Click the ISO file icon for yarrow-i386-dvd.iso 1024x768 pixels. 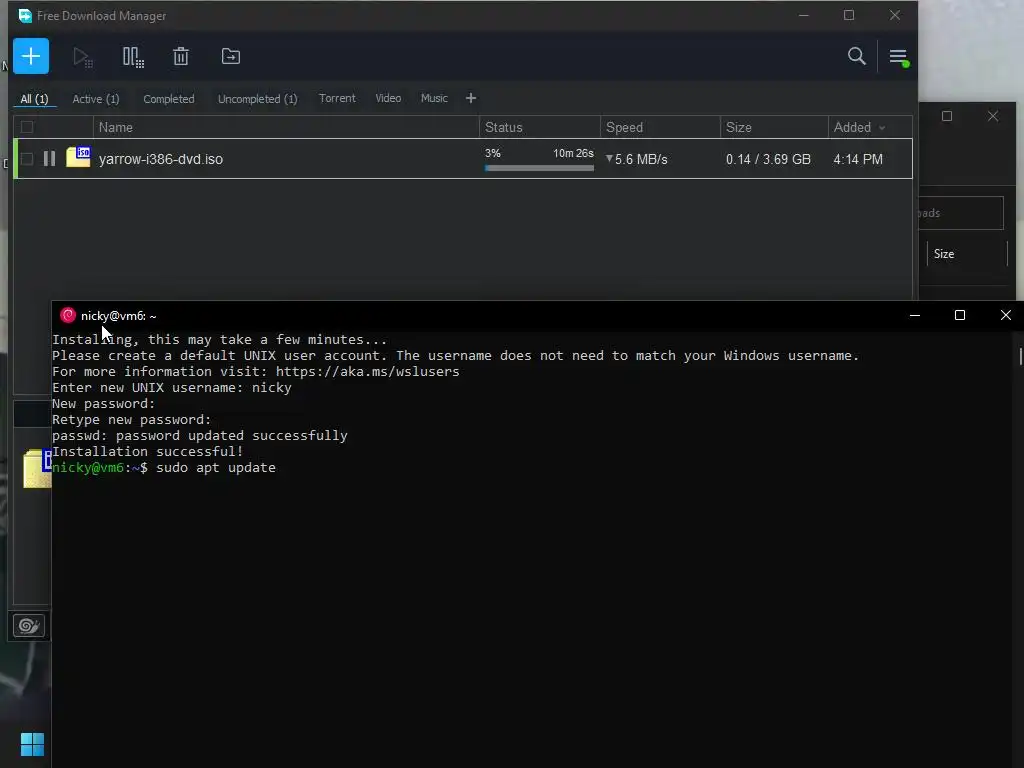[x=78, y=157]
